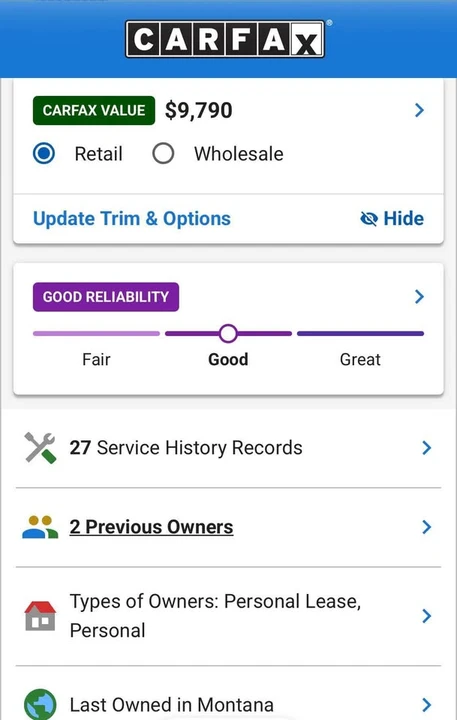The width and height of the screenshot is (457, 720).
Task: Open Service History Records chevron
Action: click(427, 448)
